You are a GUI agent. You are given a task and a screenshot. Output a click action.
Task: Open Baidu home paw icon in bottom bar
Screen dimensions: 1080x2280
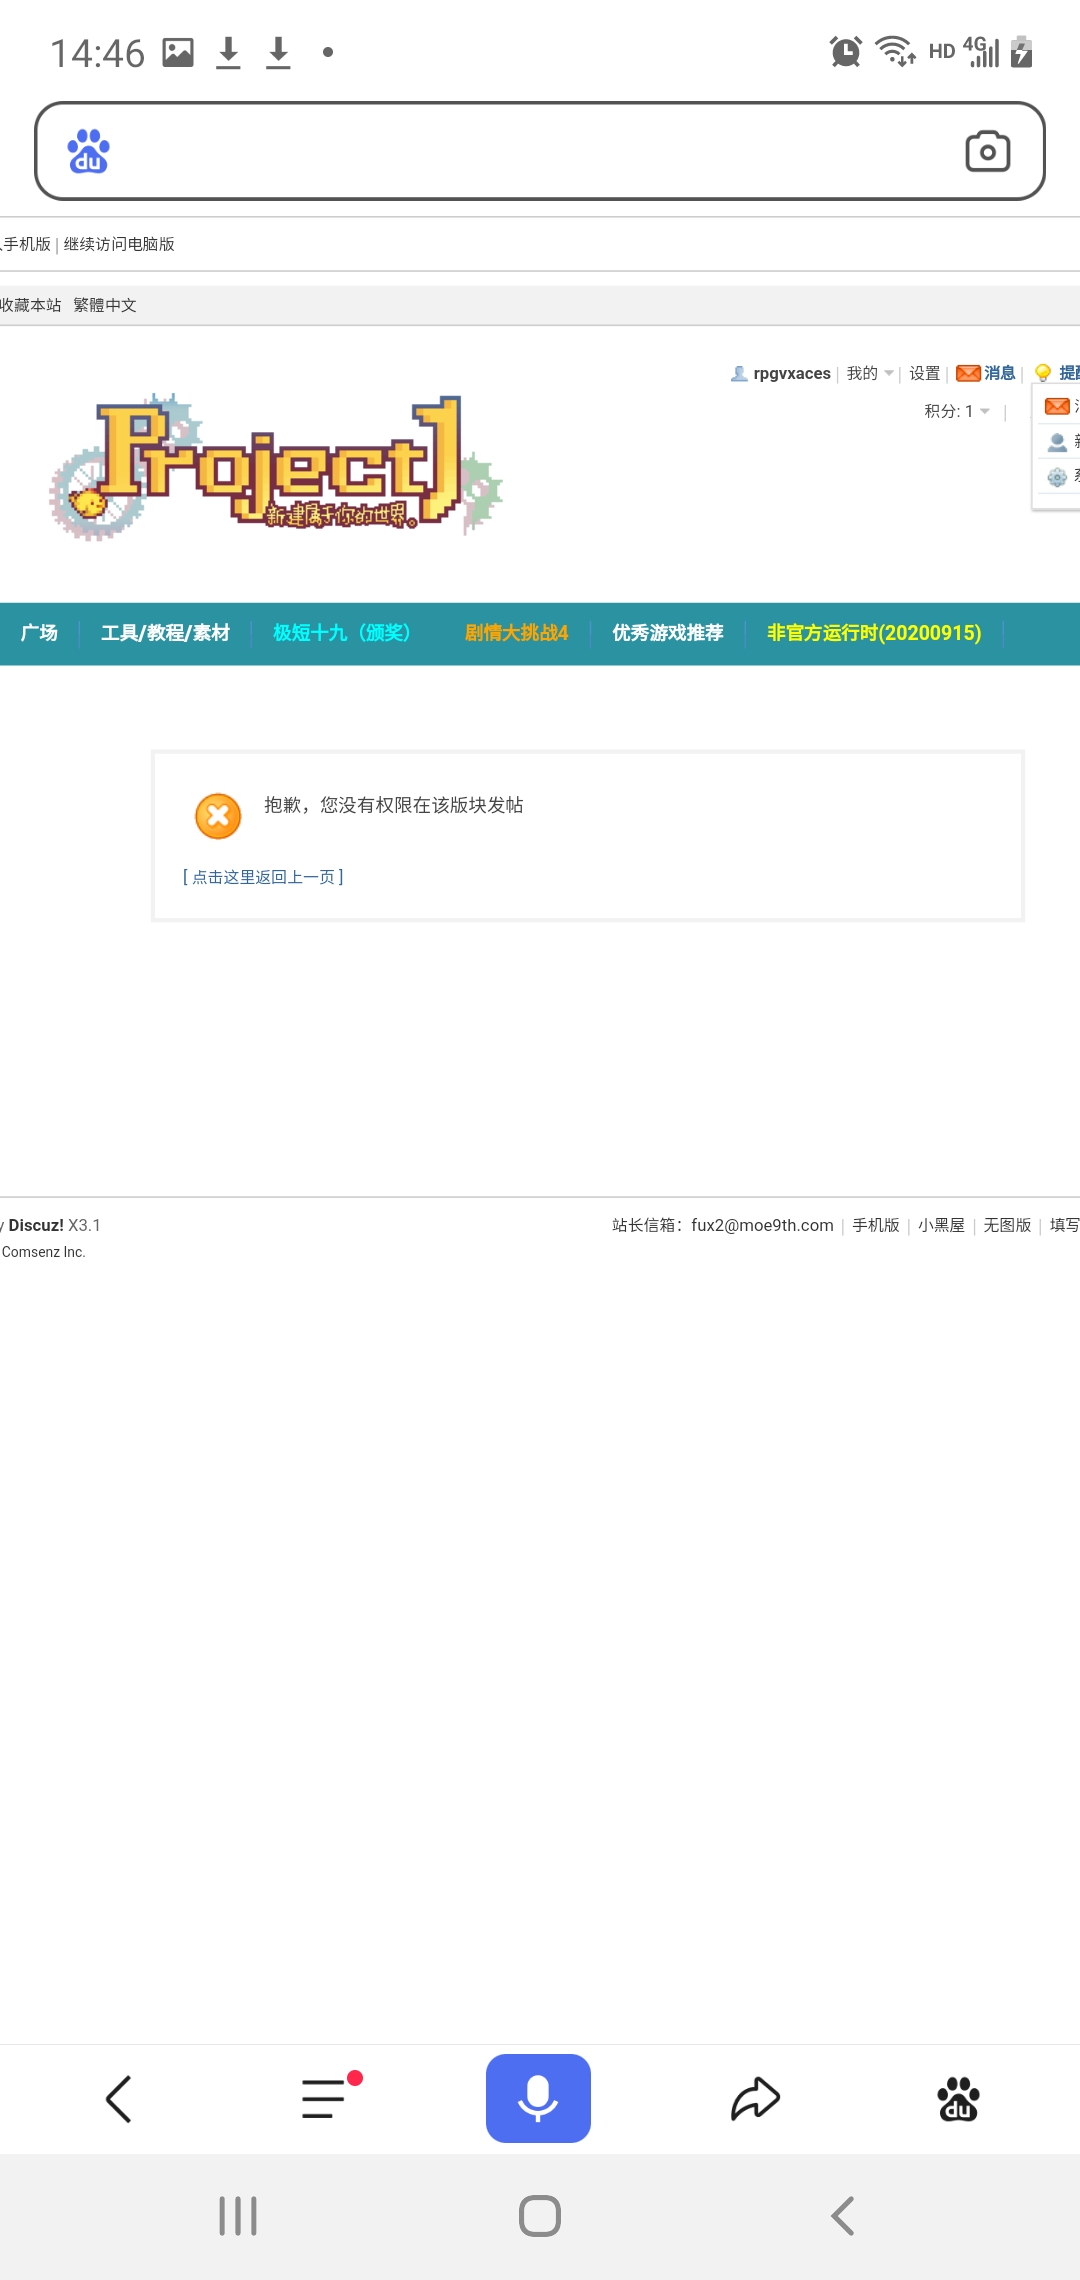point(958,2098)
